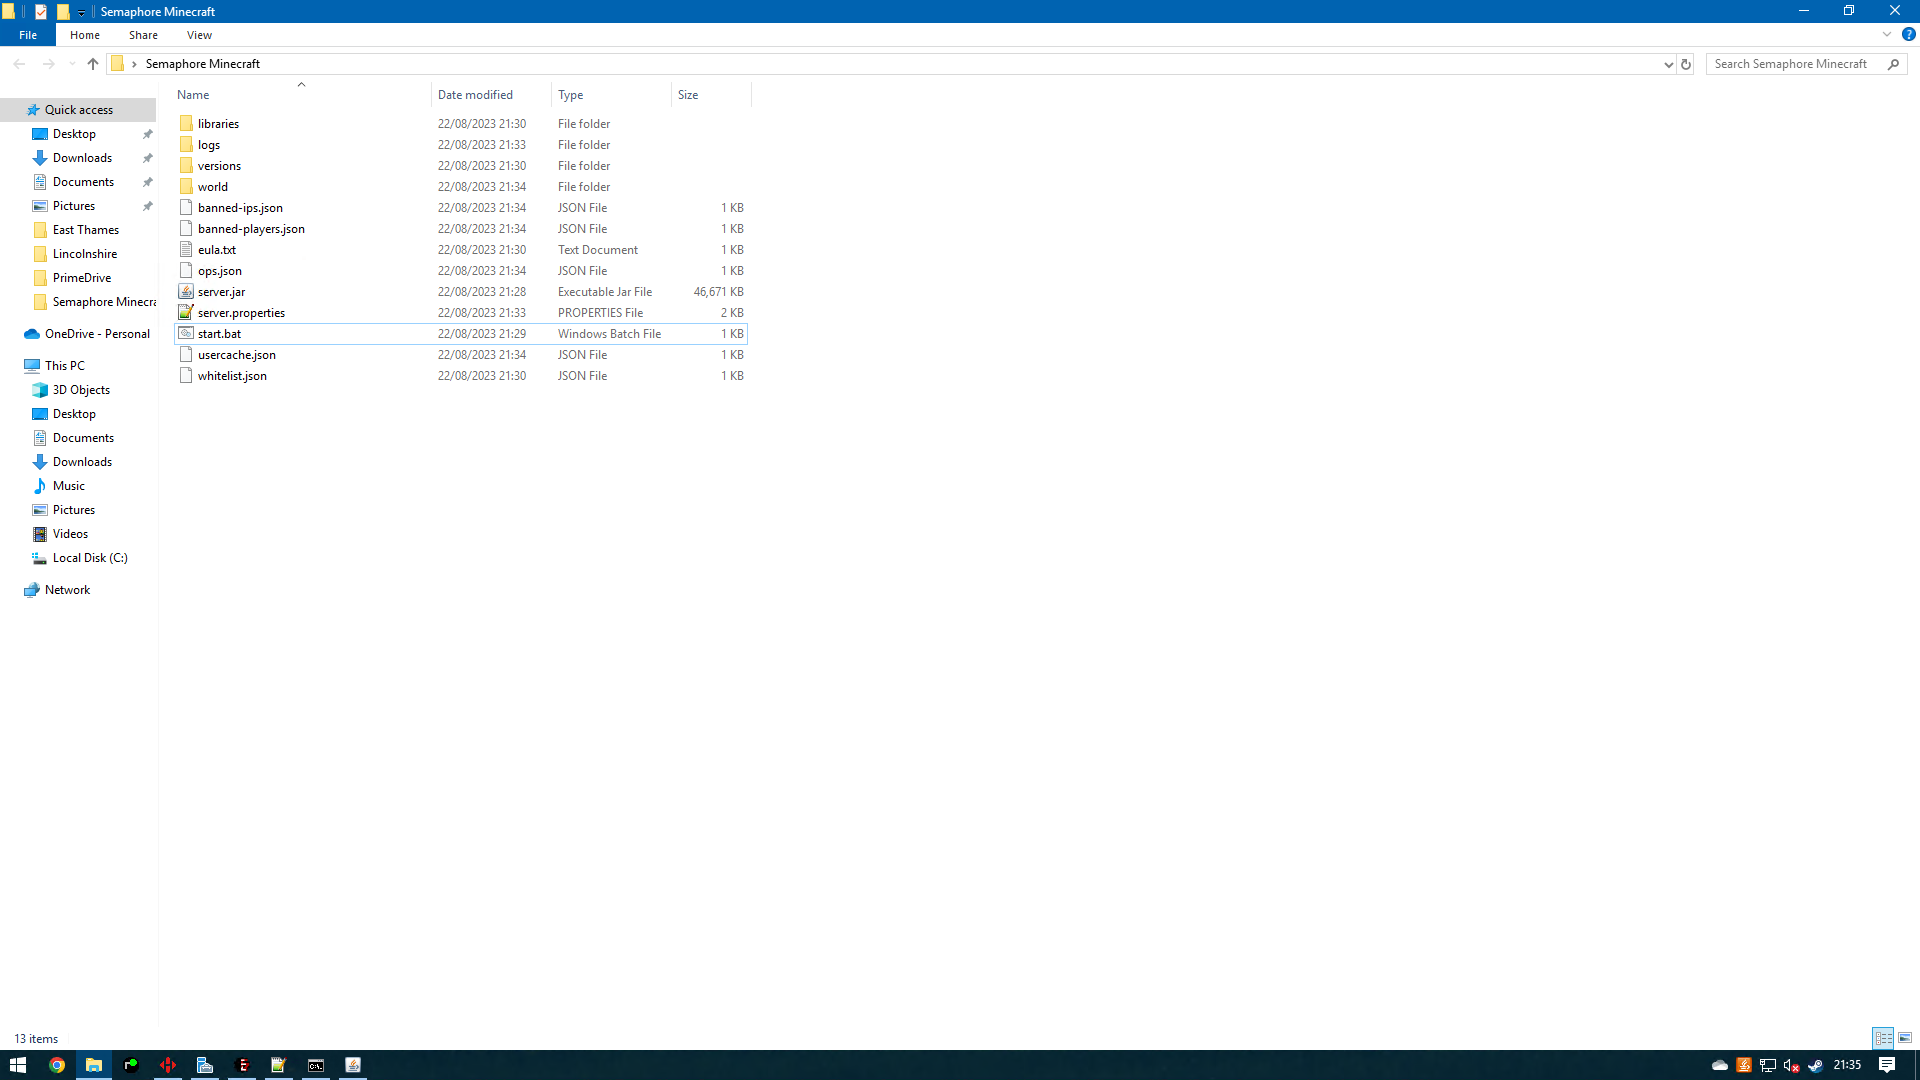This screenshot has height=1080, width=1920.
Task: Open the address bar history dropdown
Action: (x=1668, y=64)
